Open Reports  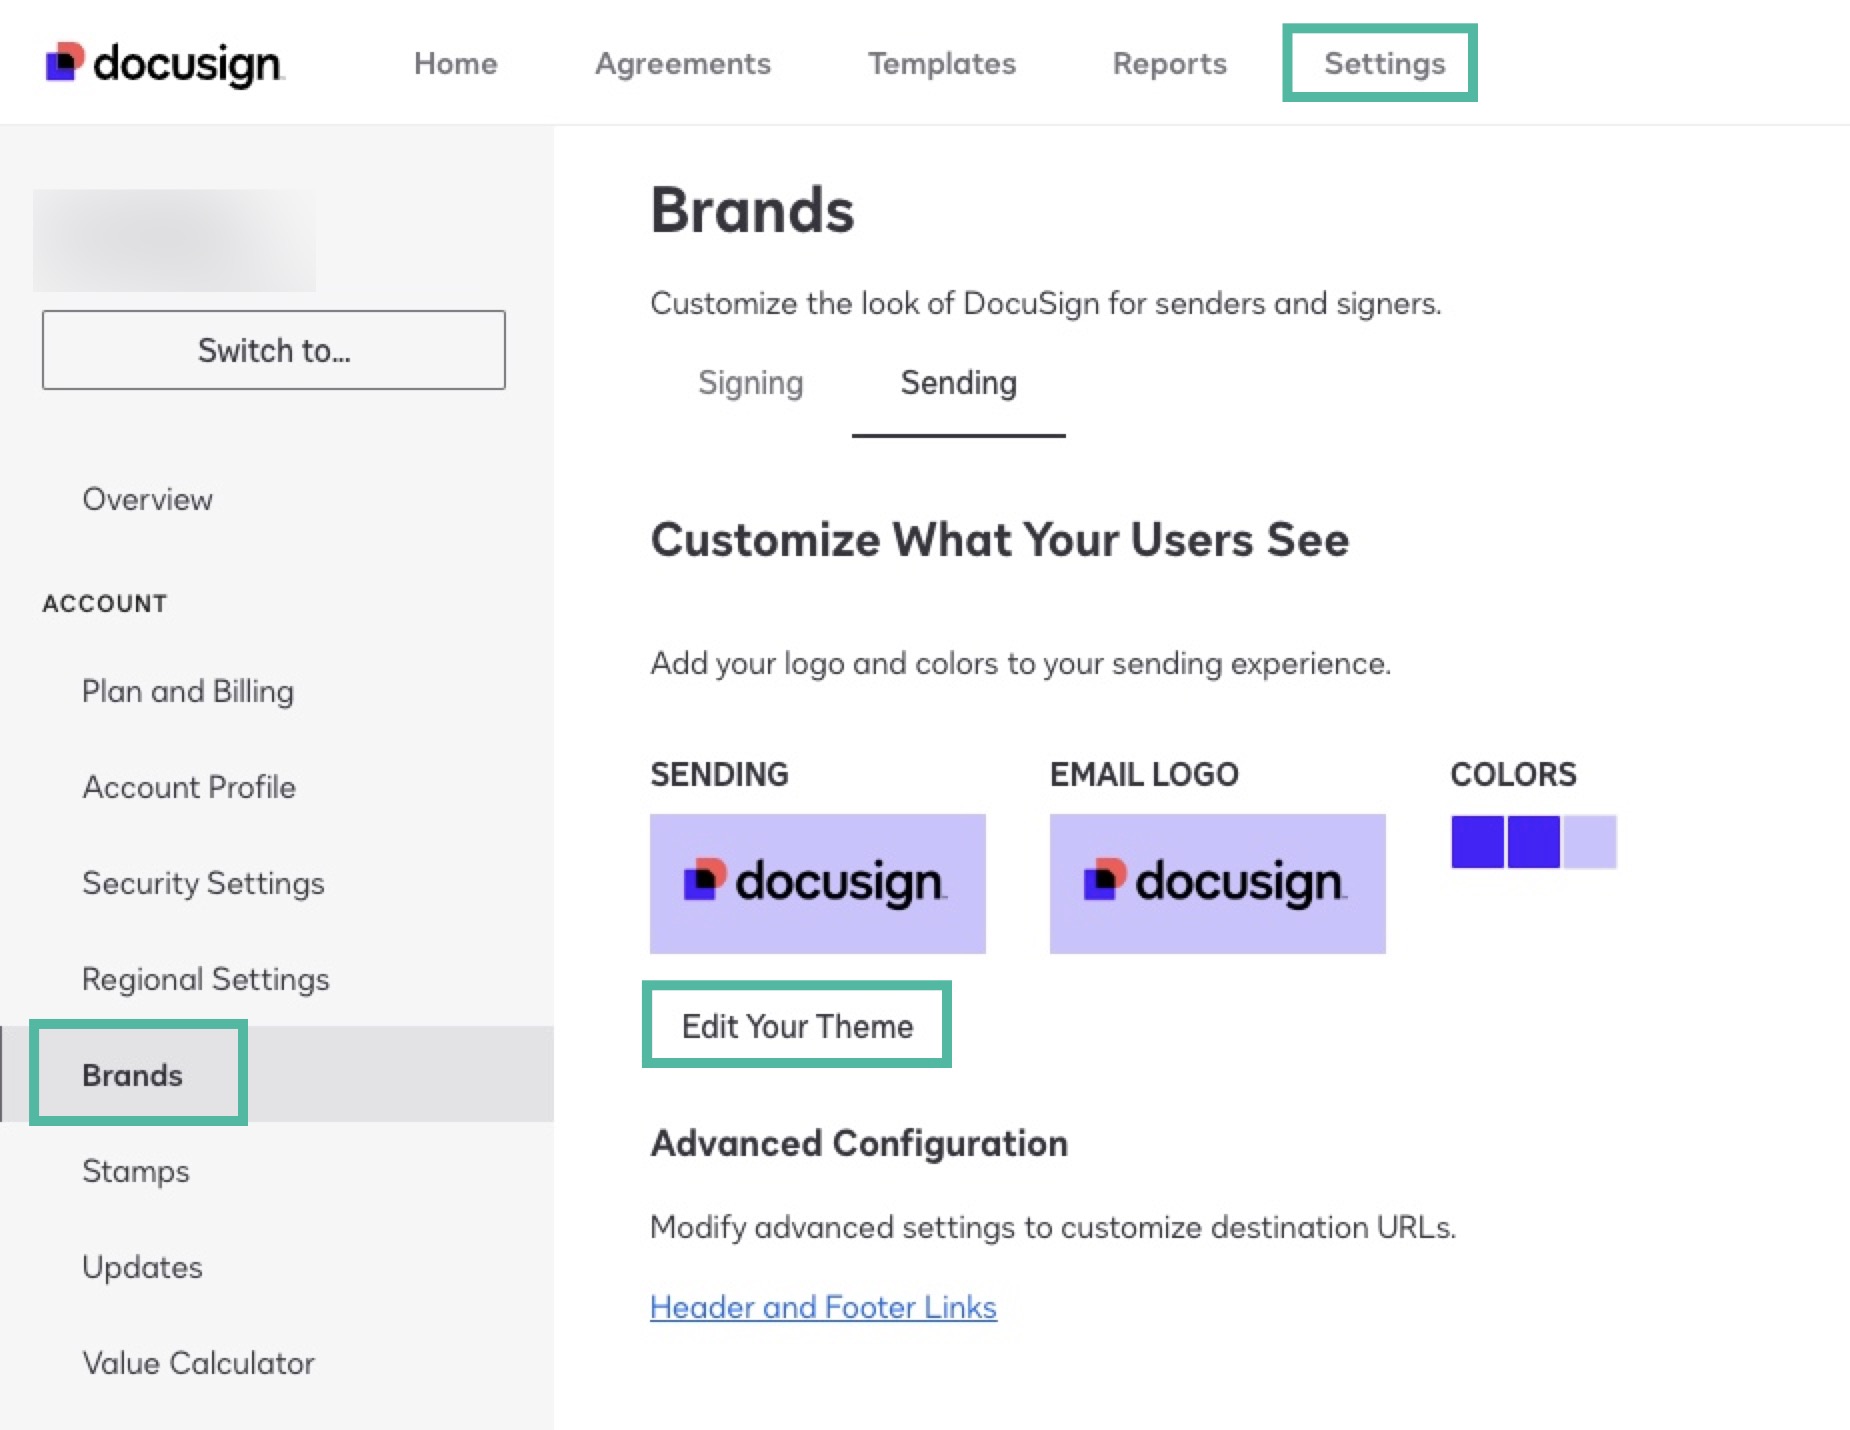(1169, 62)
